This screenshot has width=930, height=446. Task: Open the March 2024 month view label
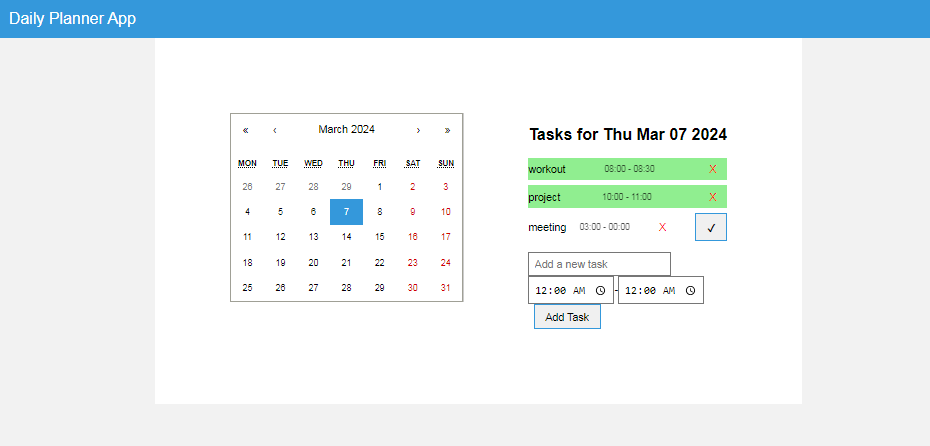pos(346,129)
